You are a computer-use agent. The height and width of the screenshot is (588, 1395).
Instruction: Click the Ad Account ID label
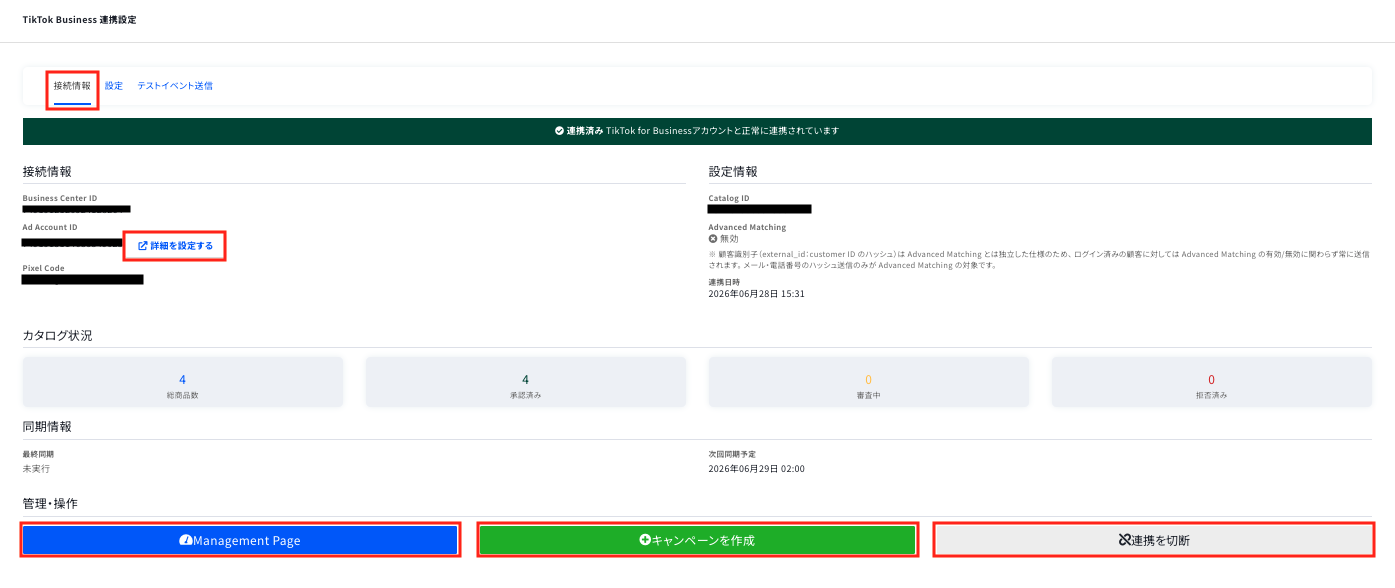(x=50, y=227)
